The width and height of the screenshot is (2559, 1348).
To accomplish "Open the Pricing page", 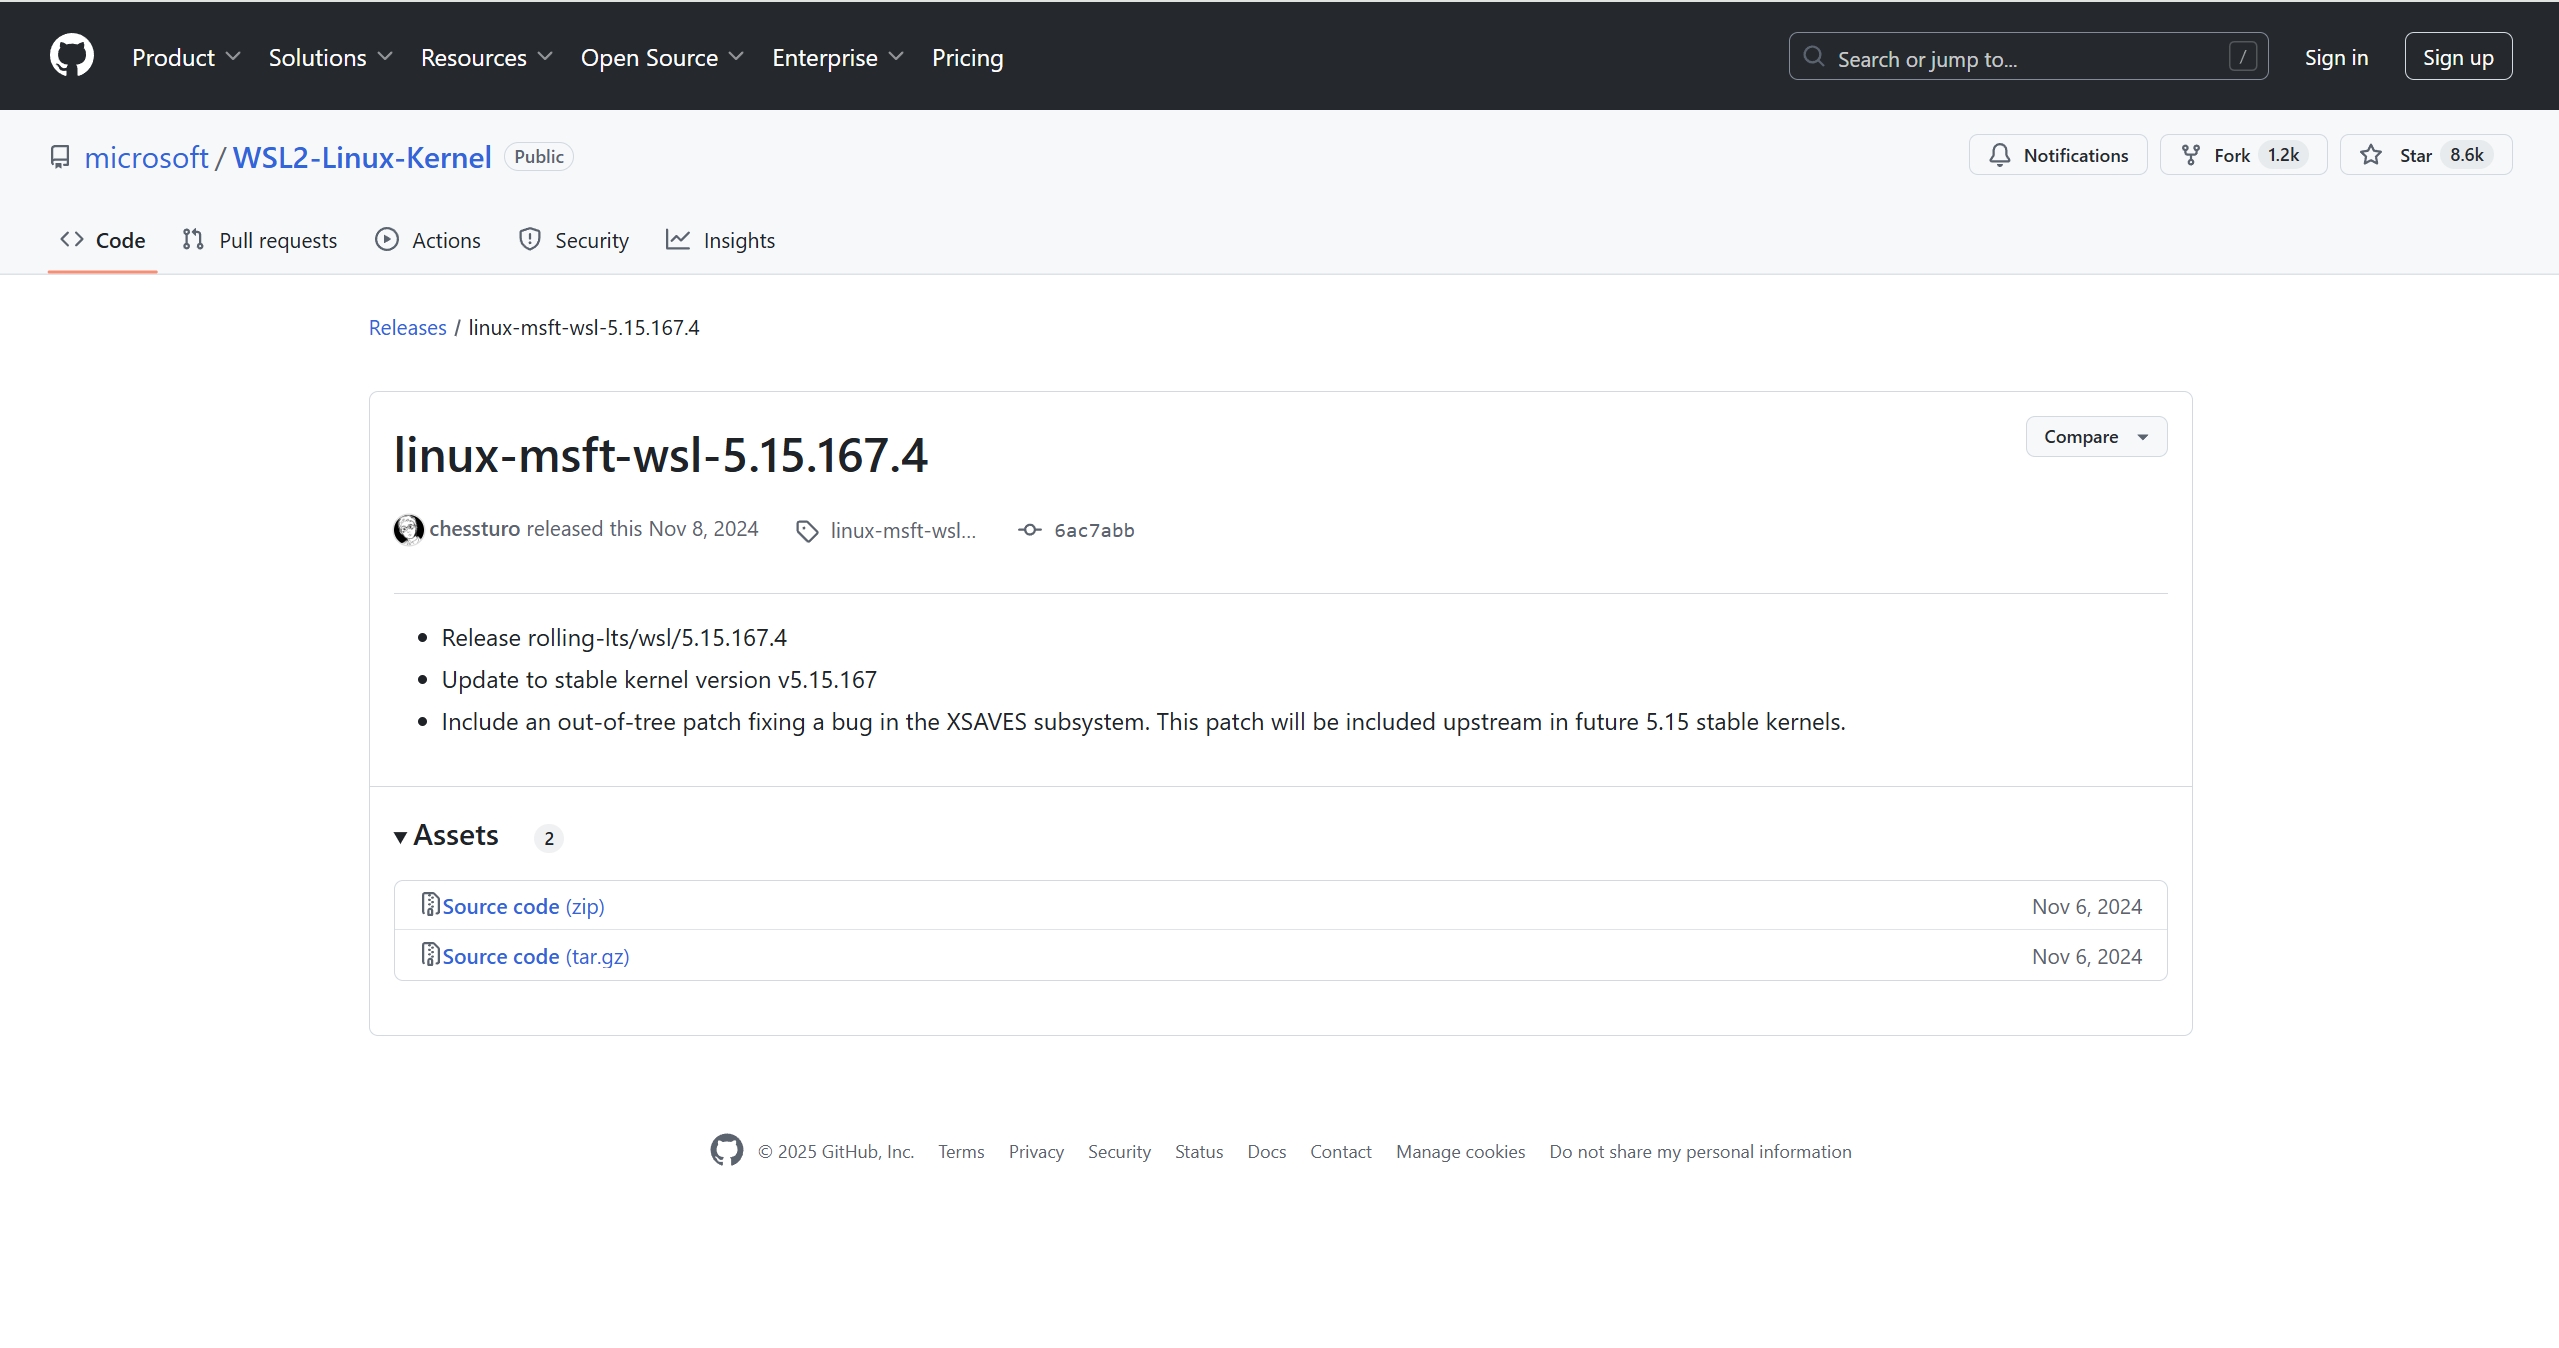I will pos(967,58).
